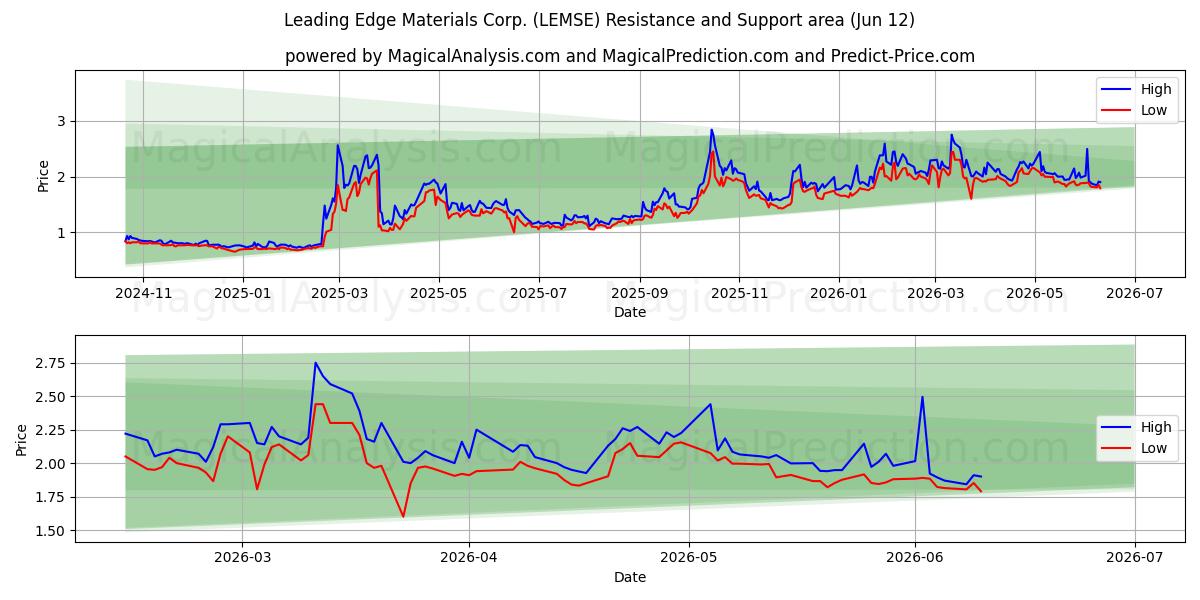Click the 'powered by MagicalAnalysis.com' subtitle line

point(630,56)
